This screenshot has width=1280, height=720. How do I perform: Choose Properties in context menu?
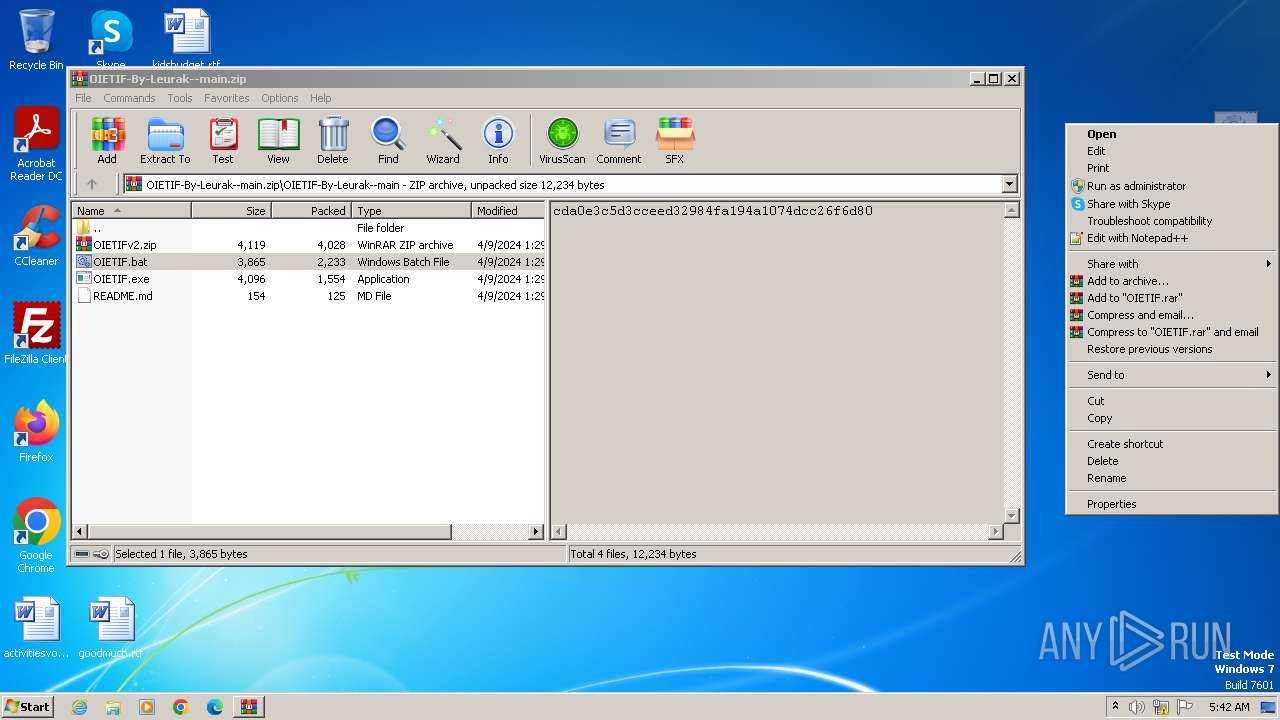(1172, 504)
